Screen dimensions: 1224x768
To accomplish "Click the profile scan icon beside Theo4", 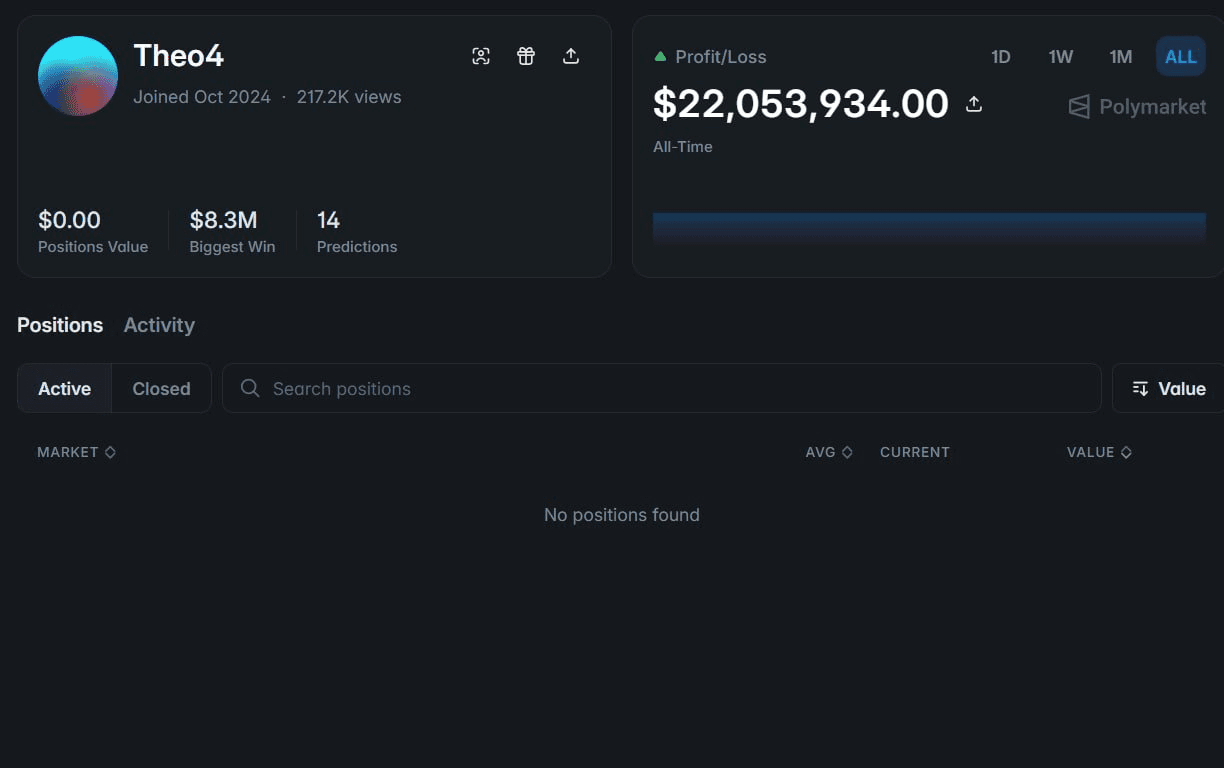I will click(x=481, y=56).
